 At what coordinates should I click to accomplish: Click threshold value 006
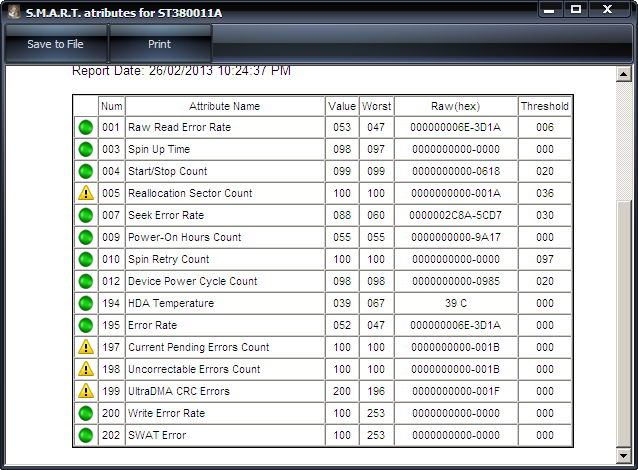point(545,127)
